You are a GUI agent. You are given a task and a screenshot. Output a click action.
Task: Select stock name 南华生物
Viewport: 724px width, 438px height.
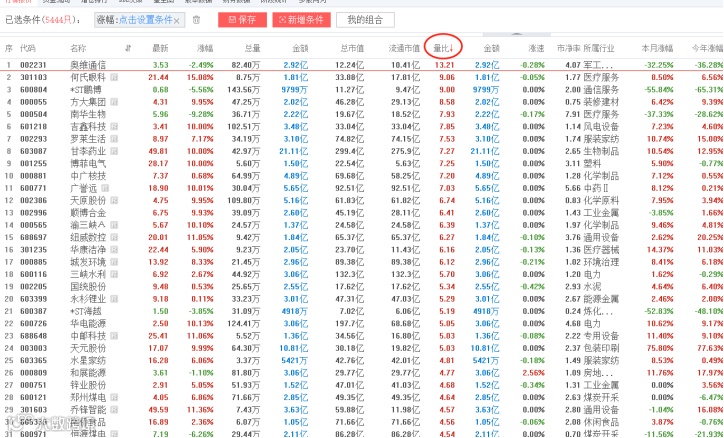[x=88, y=114]
